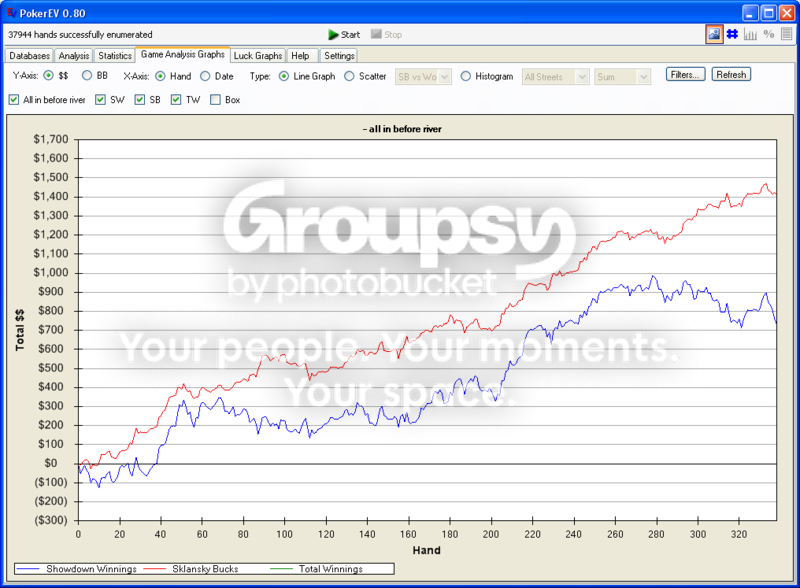Maximize the PokerEV window

click(x=769, y=13)
